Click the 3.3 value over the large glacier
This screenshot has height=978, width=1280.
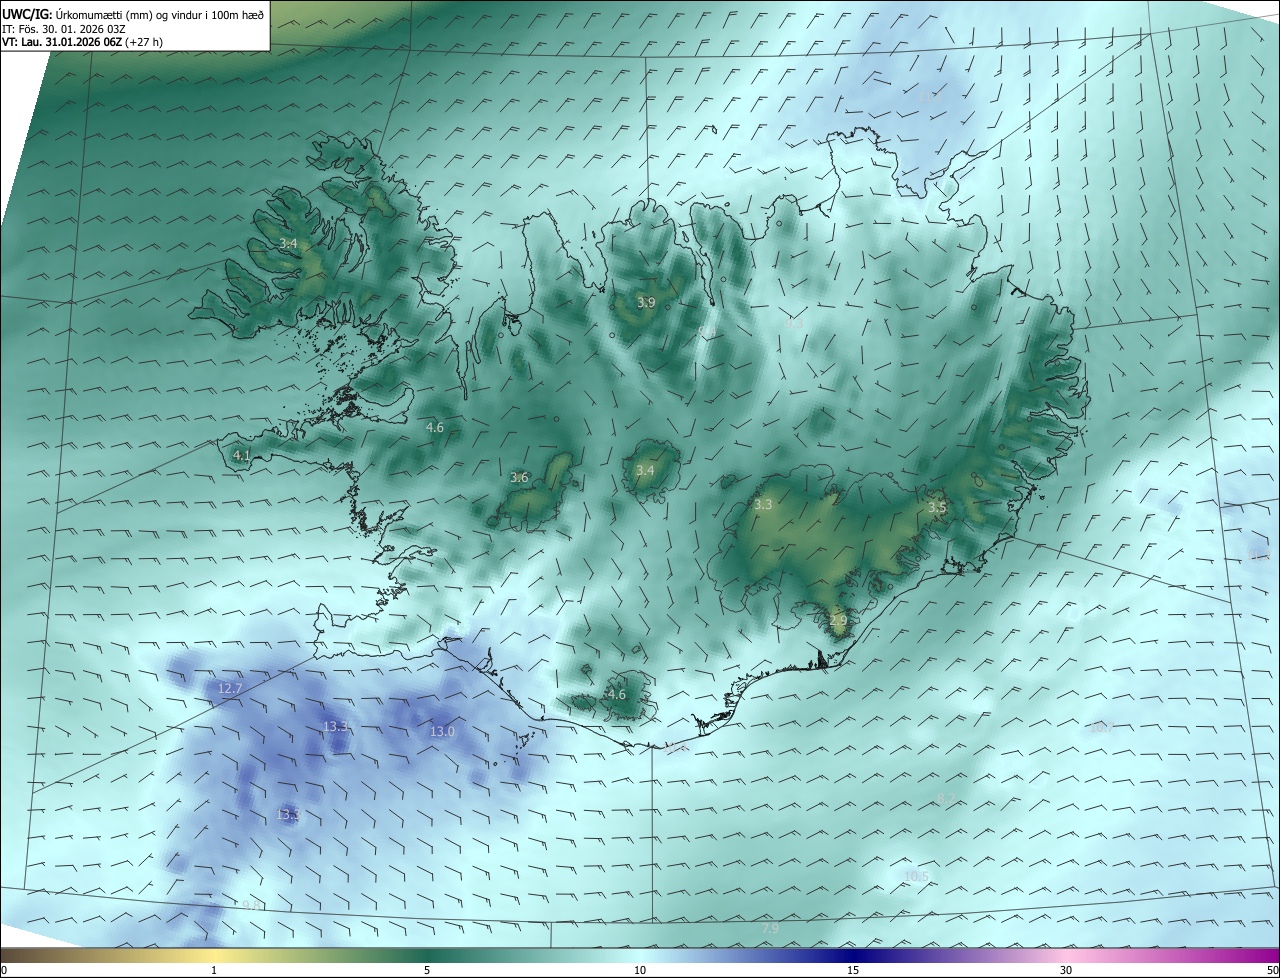763,505
